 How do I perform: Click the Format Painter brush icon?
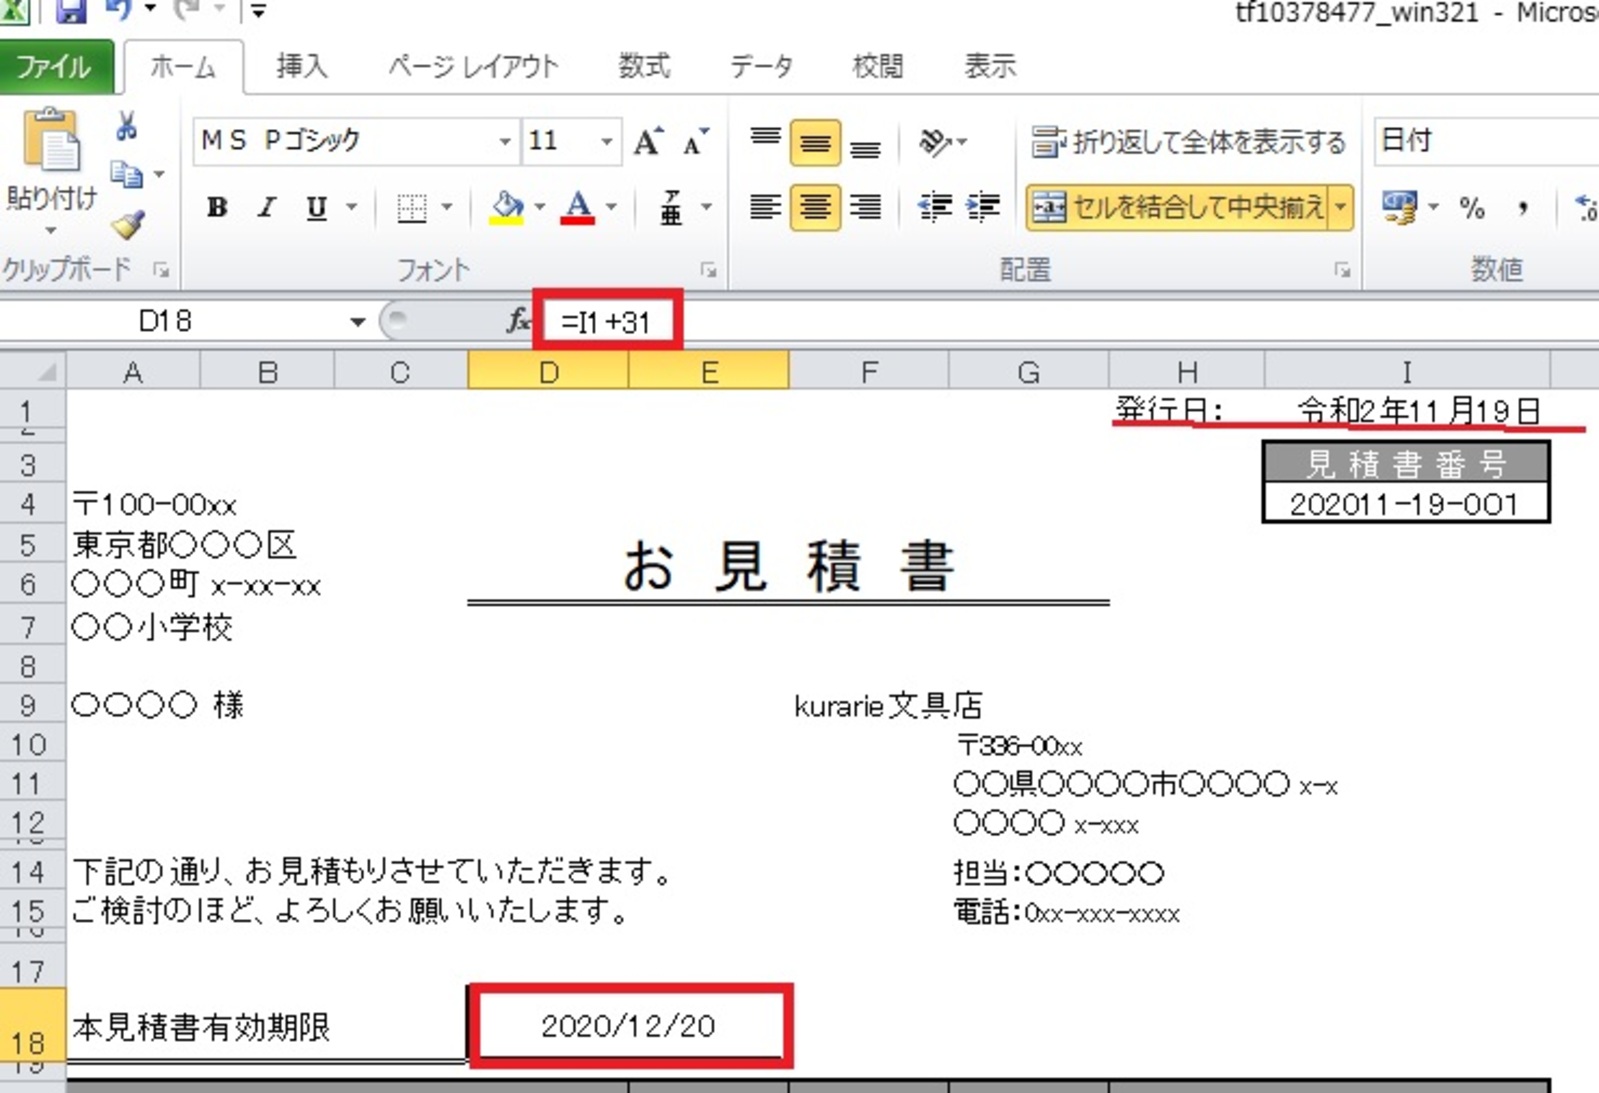coord(128,224)
